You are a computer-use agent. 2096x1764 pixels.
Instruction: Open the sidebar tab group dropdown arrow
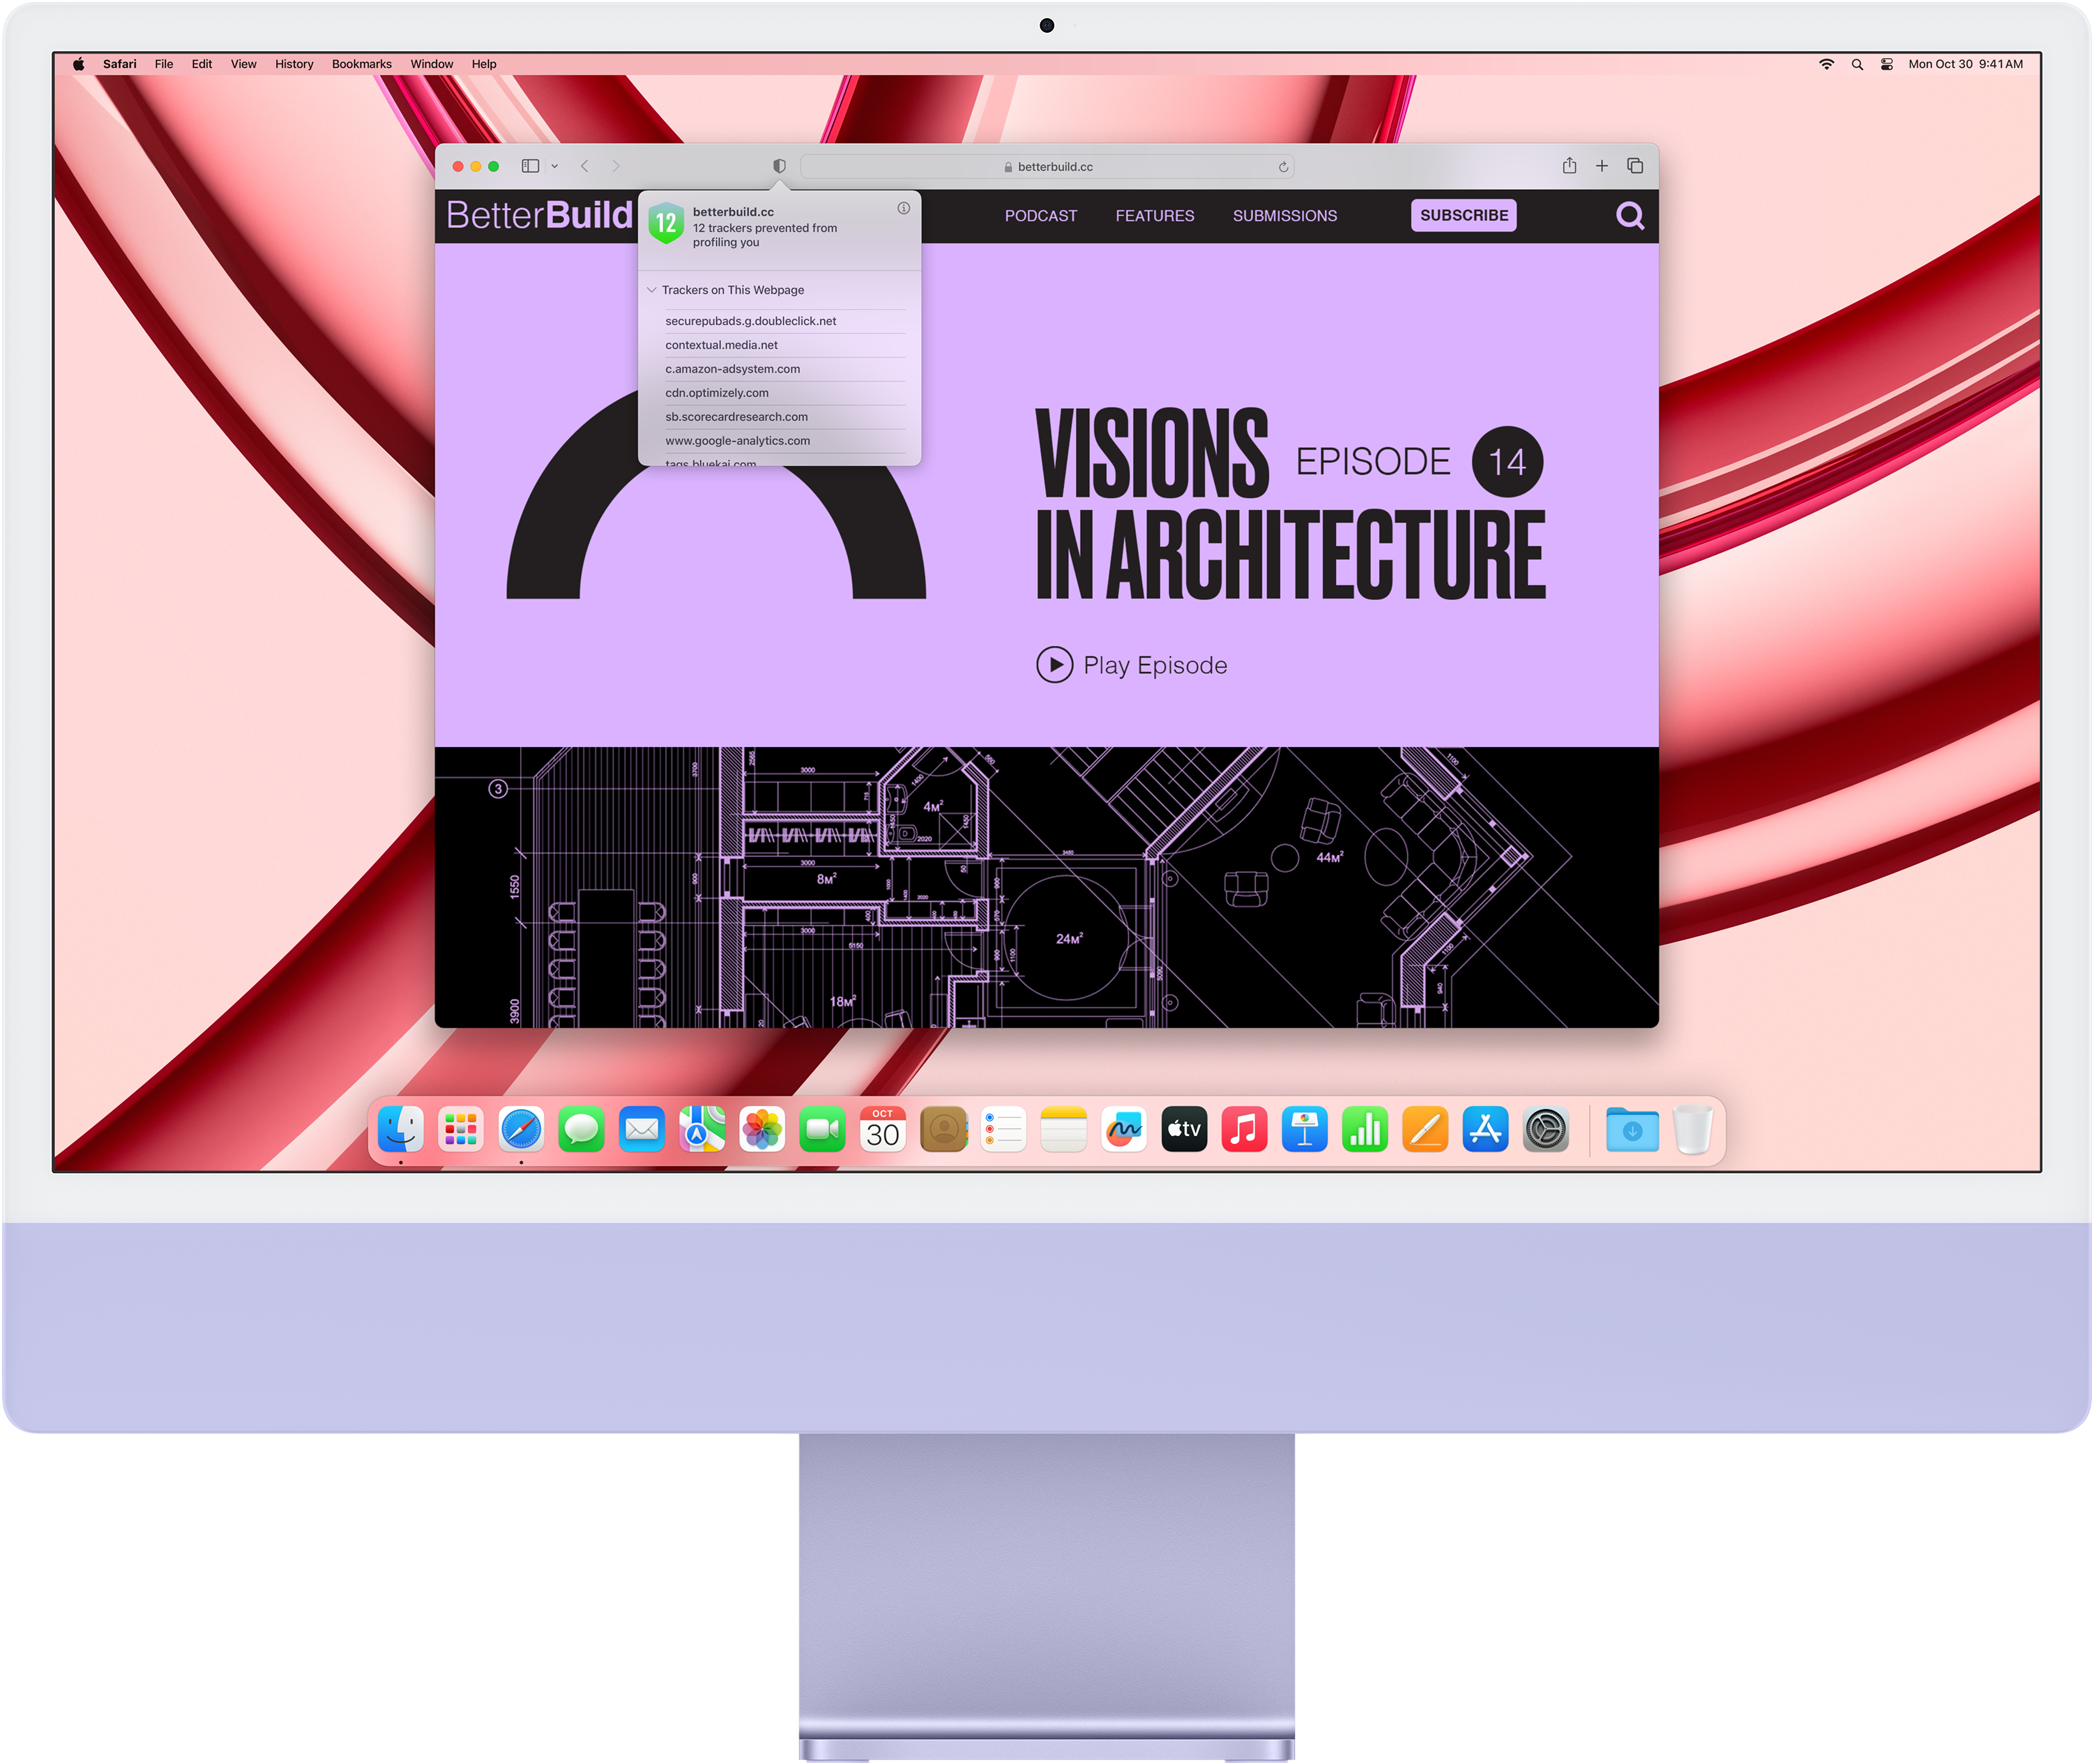554,167
